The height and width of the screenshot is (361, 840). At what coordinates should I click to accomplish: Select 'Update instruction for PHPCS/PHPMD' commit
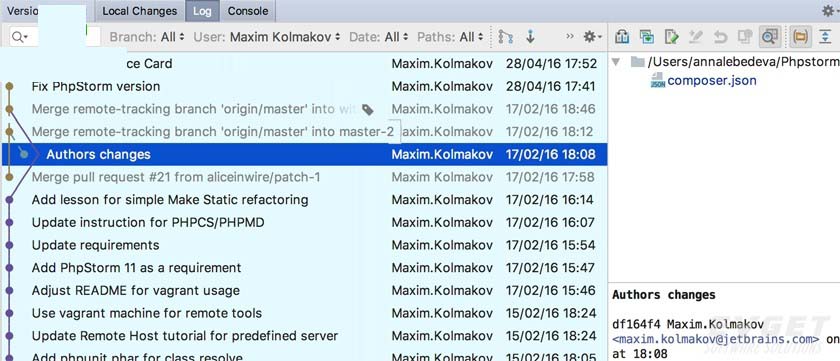304,222
